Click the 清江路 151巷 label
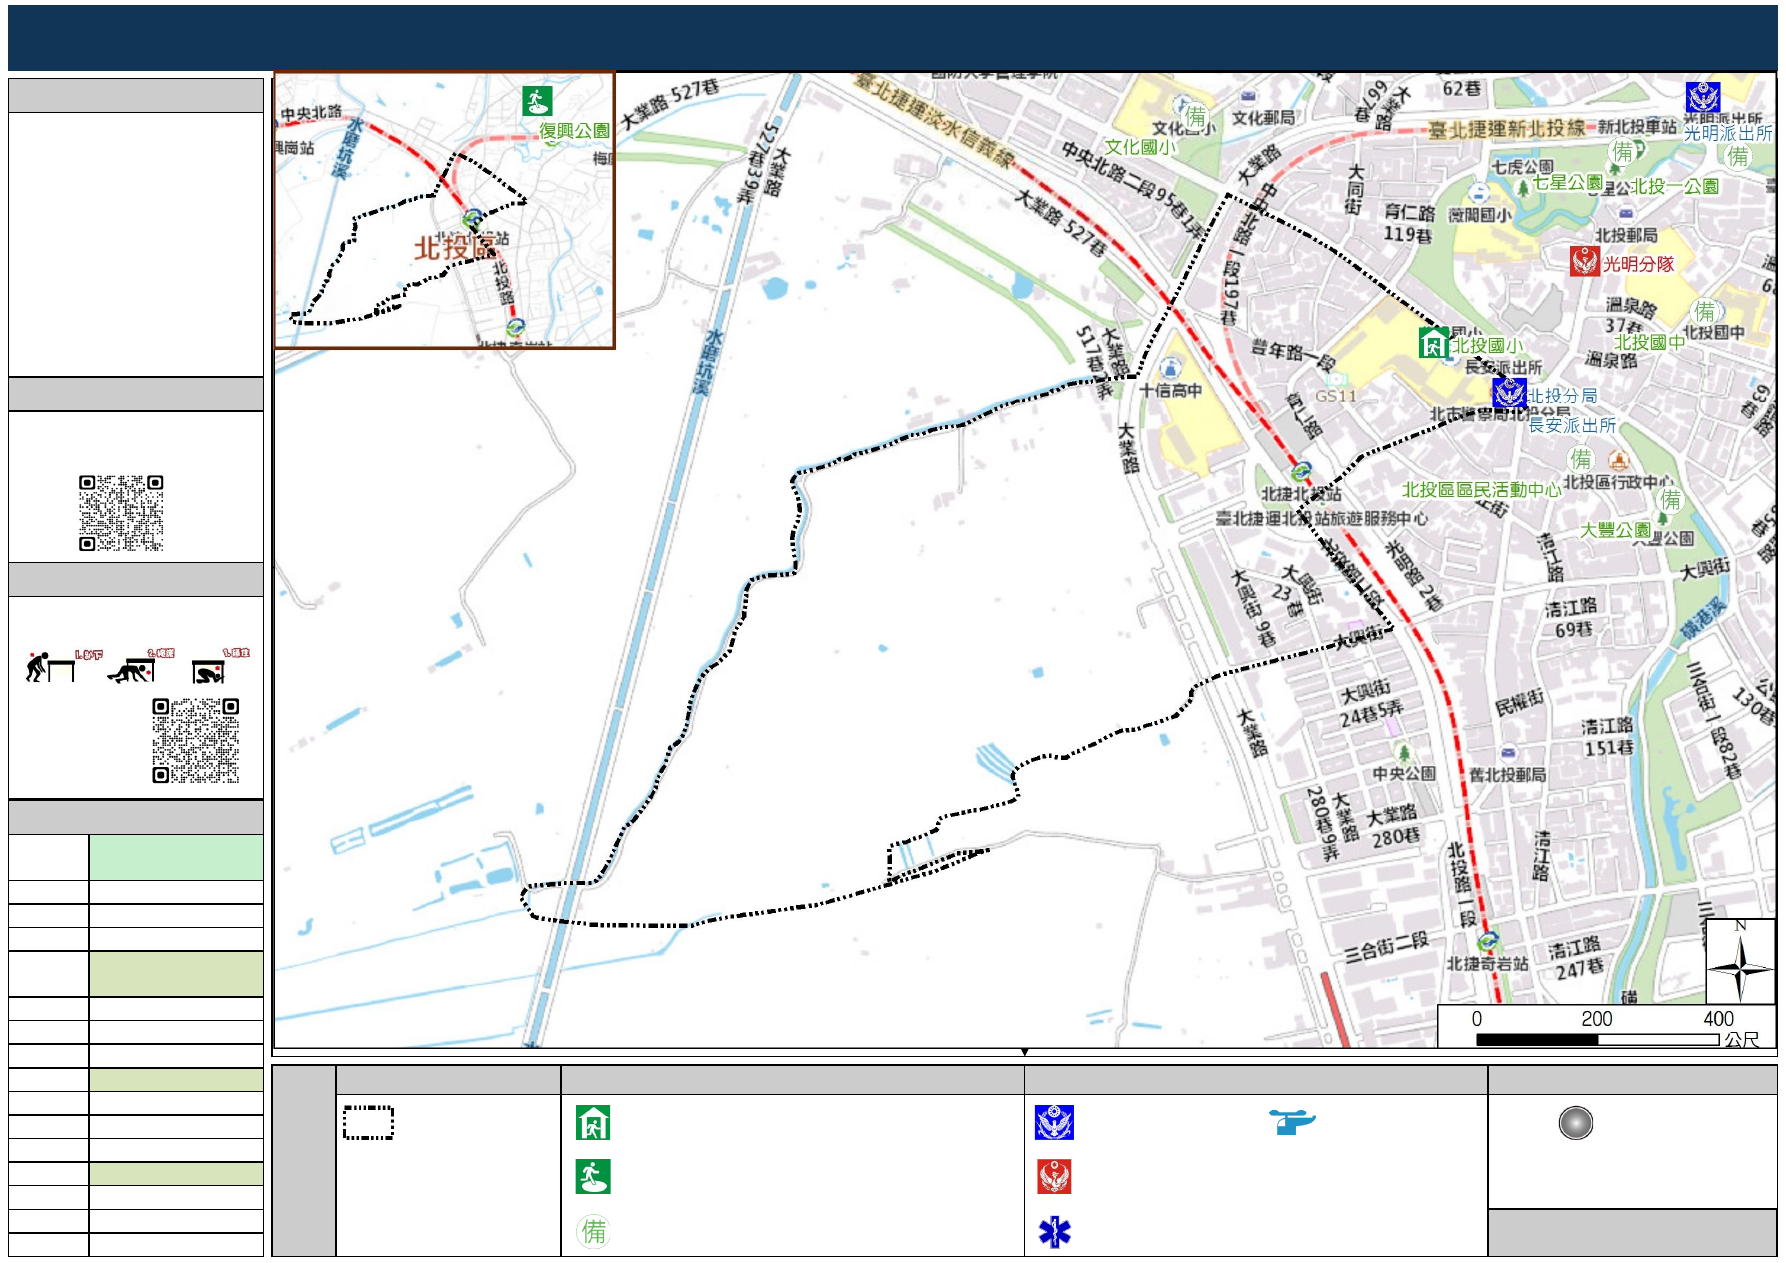 1608,736
